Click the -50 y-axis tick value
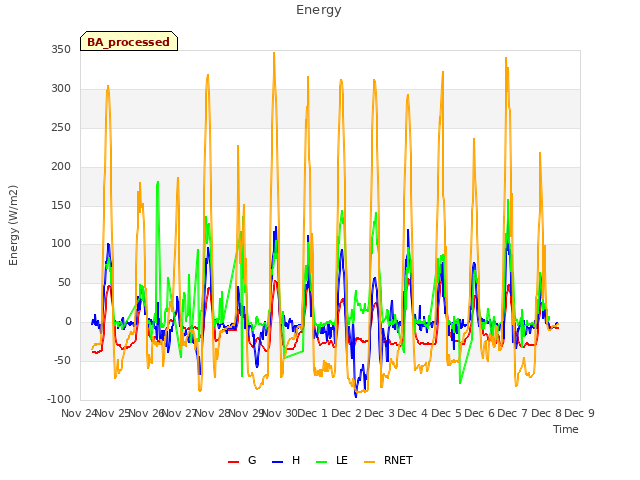640x480 pixels. pyautogui.click(x=62, y=360)
